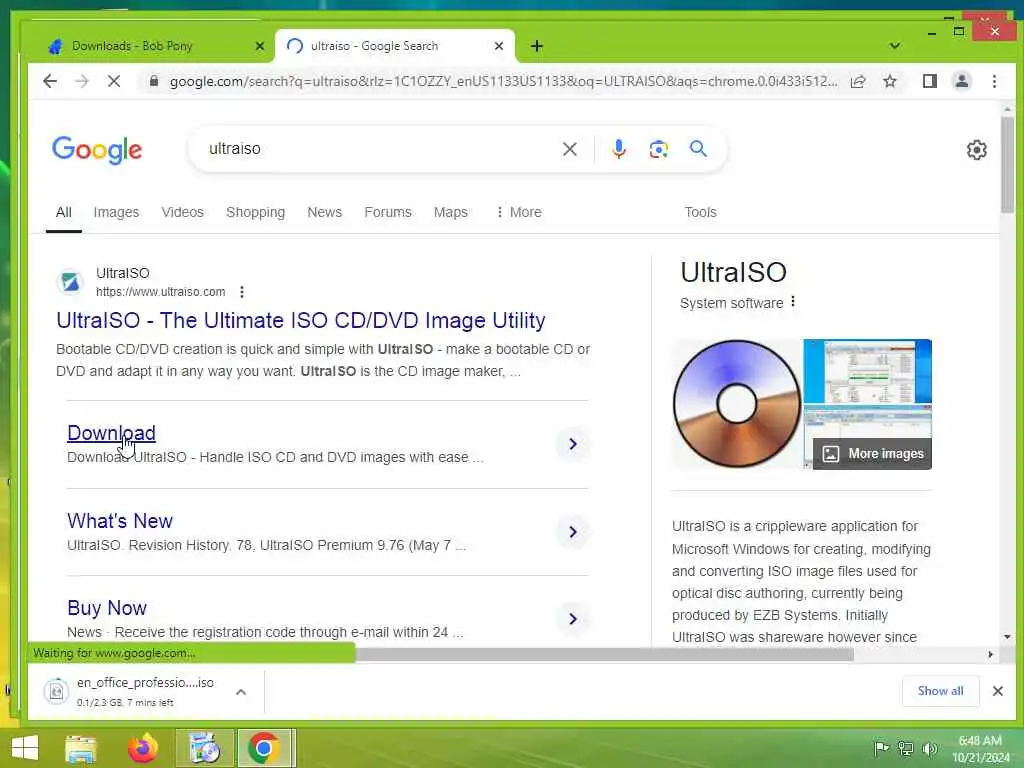Click the UltraISO site favicon
The height and width of the screenshot is (768, 1024).
click(x=71, y=282)
